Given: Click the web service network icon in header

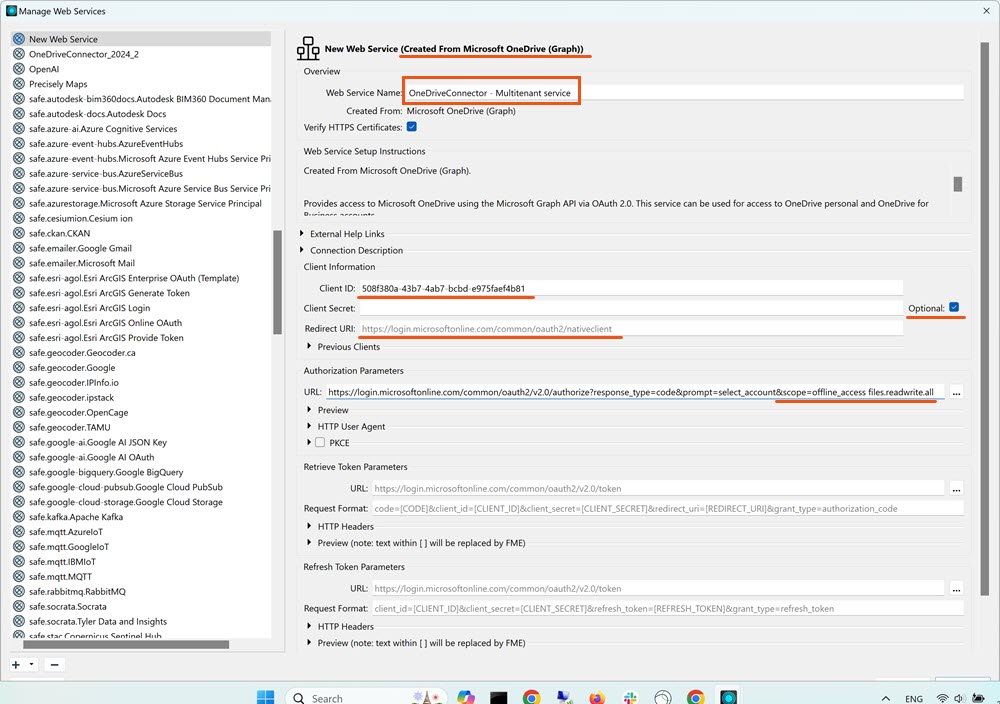Looking at the screenshot, I should [x=308, y=48].
